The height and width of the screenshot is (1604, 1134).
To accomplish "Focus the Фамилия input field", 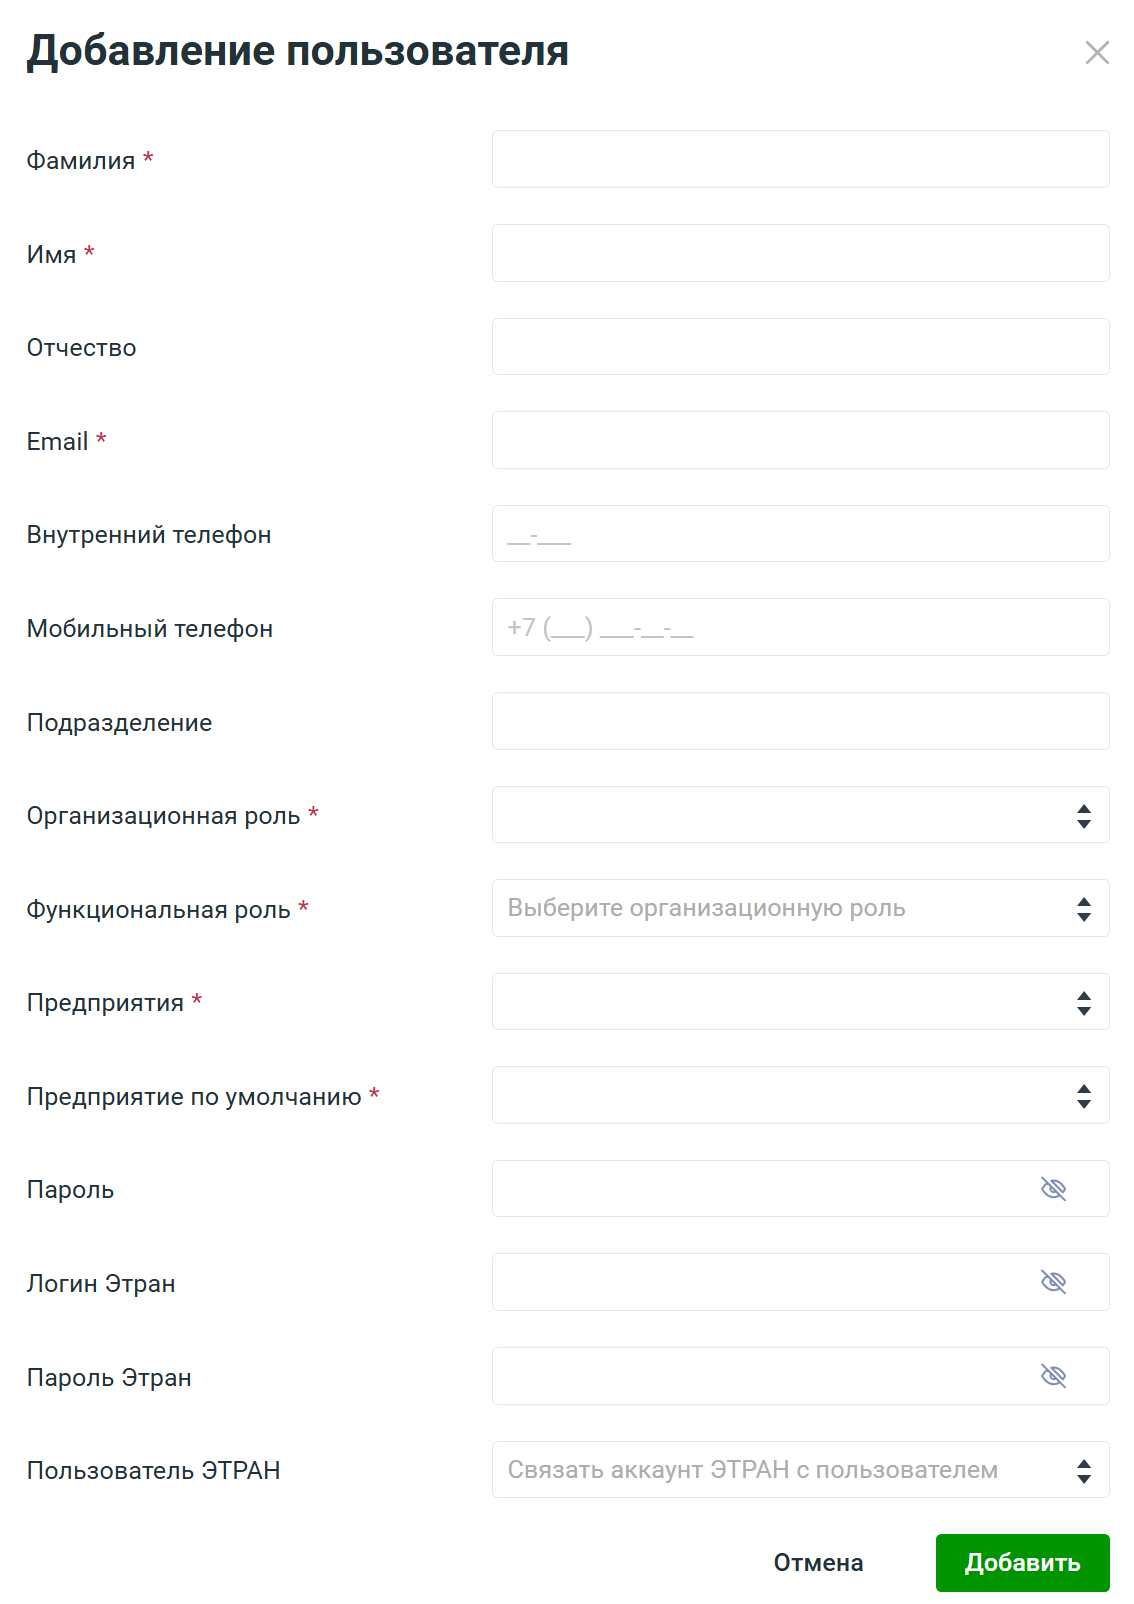I will coord(800,159).
